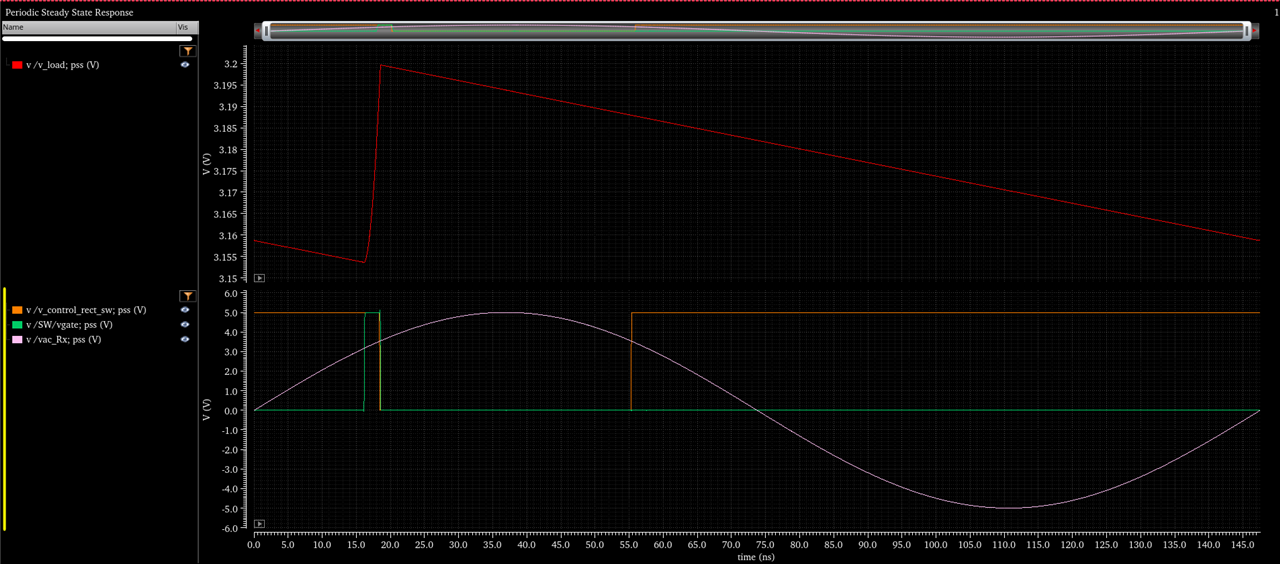Click the play arrow icon in bottom strip
Screen dimensions: 1280x564
pyautogui.click(x=260, y=524)
